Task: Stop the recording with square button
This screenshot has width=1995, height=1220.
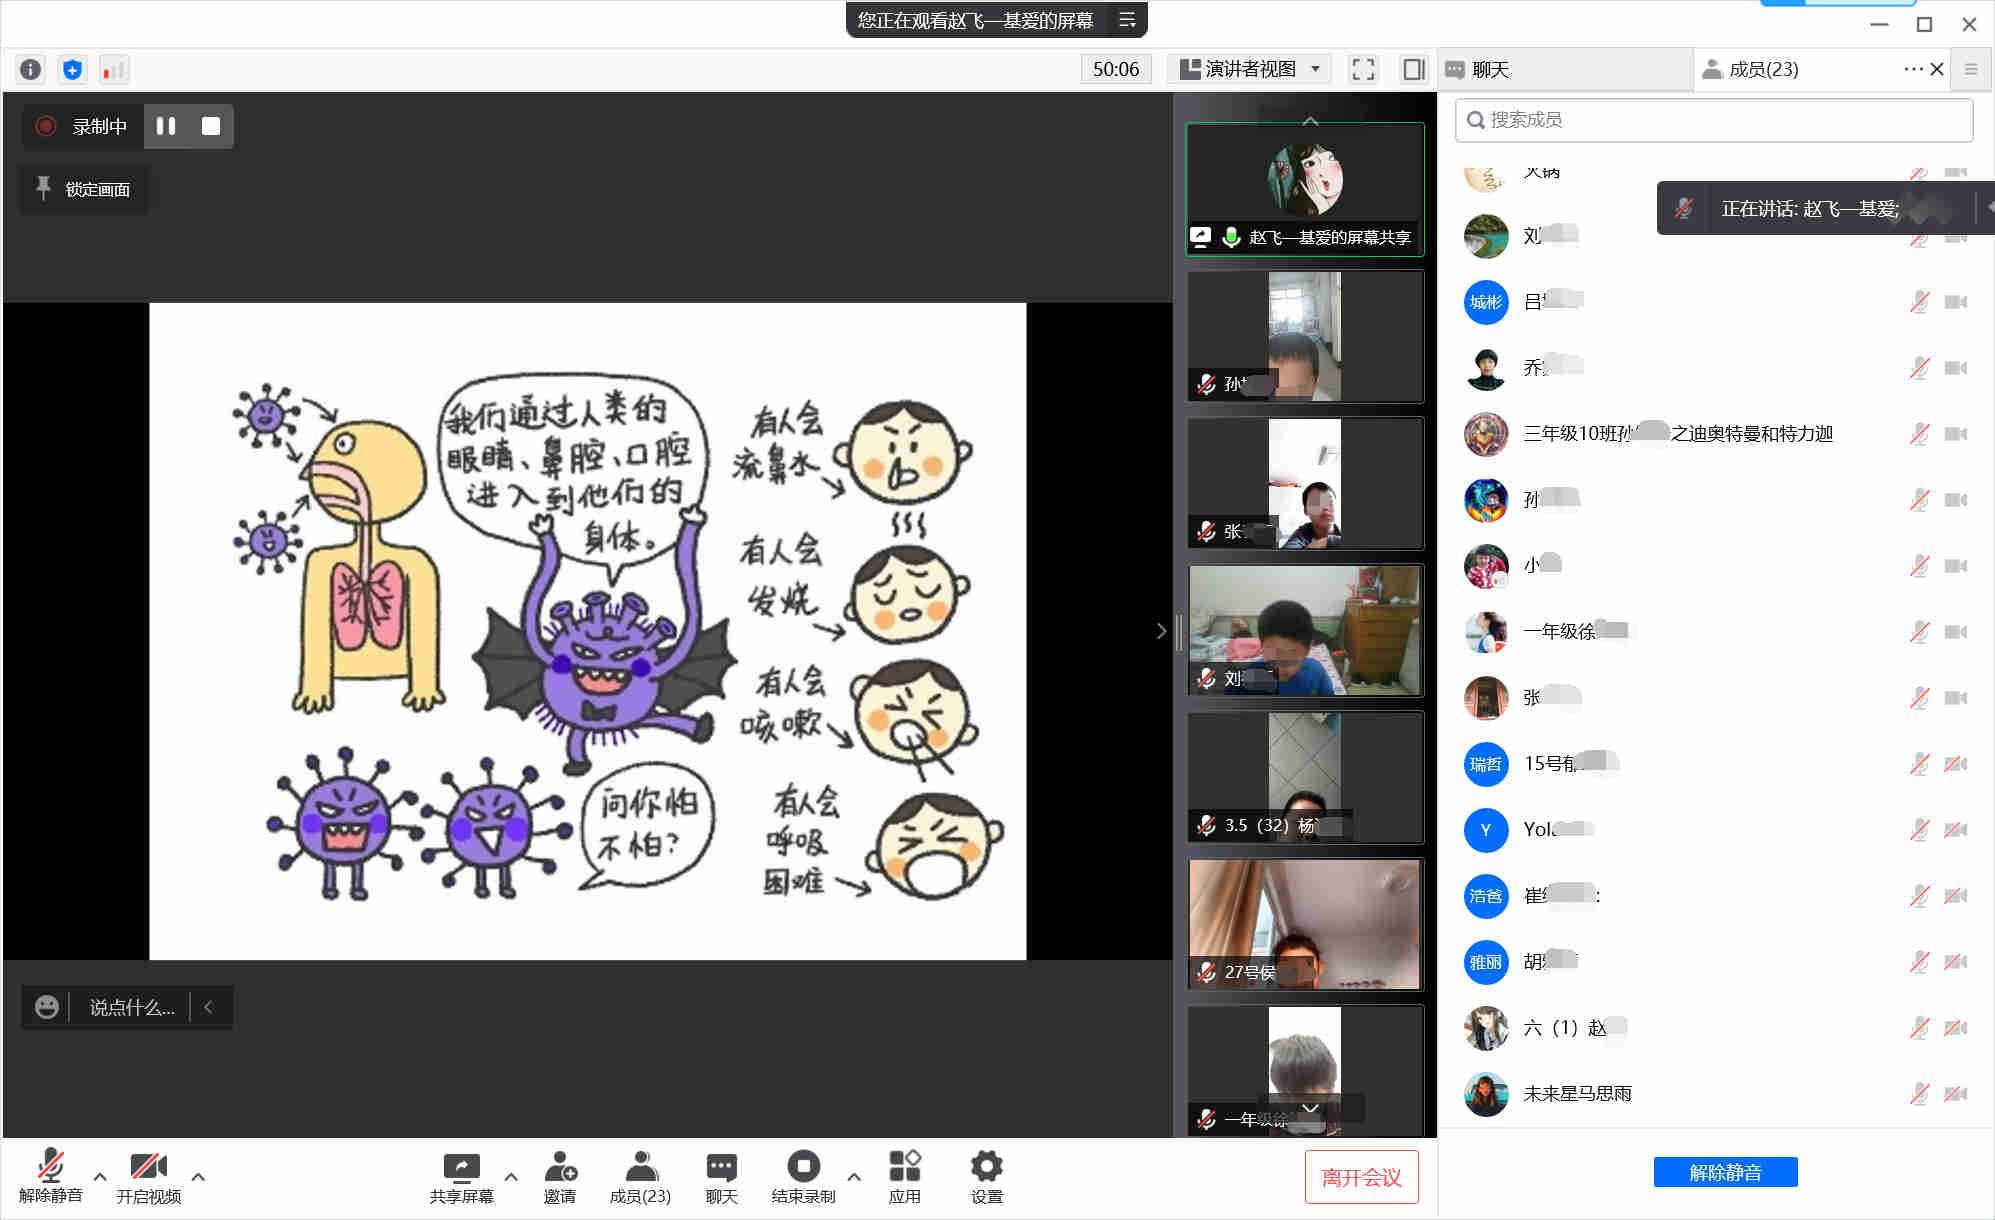Action: [x=211, y=126]
